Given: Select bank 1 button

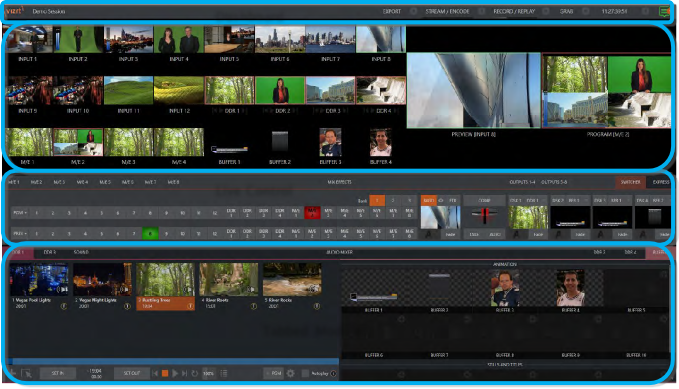Looking at the screenshot, I should (377, 201).
